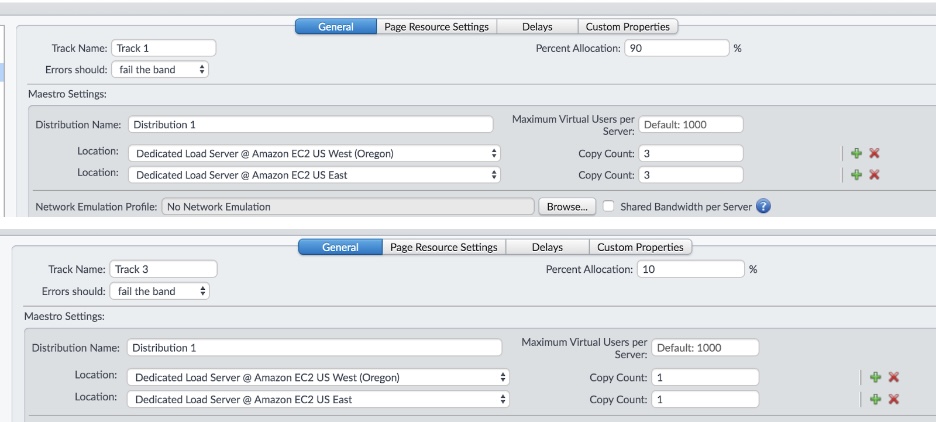Click the Track 3 name input field
Viewport: 936px width, 422px height.
pos(163,269)
